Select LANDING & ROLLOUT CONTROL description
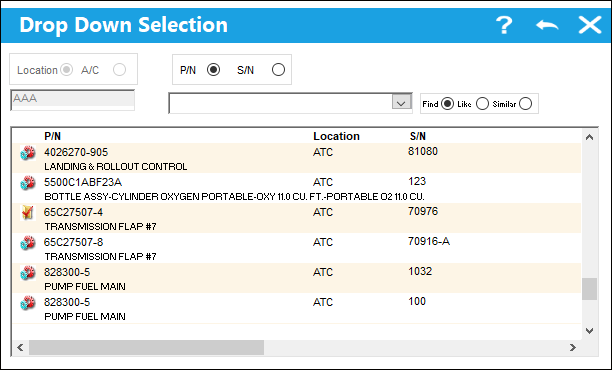This screenshot has height=370, width=612. pos(116,167)
